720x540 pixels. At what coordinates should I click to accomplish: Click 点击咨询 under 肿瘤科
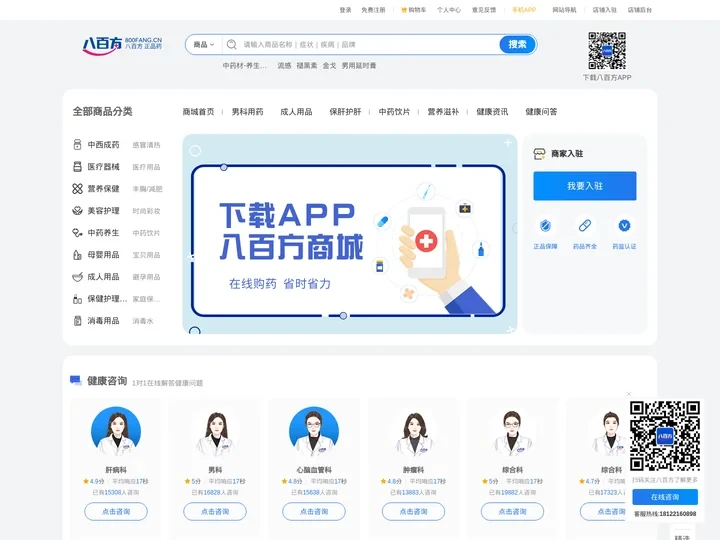(413, 511)
